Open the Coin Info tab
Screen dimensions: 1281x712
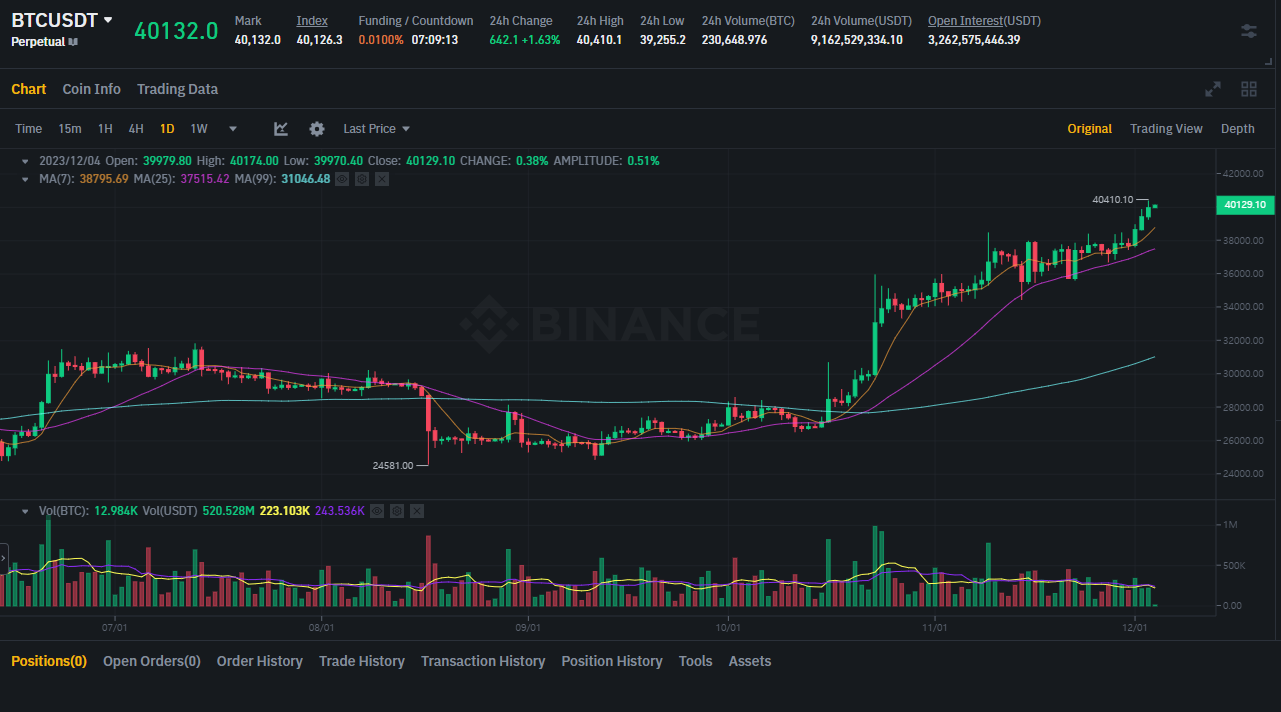coord(92,89)
